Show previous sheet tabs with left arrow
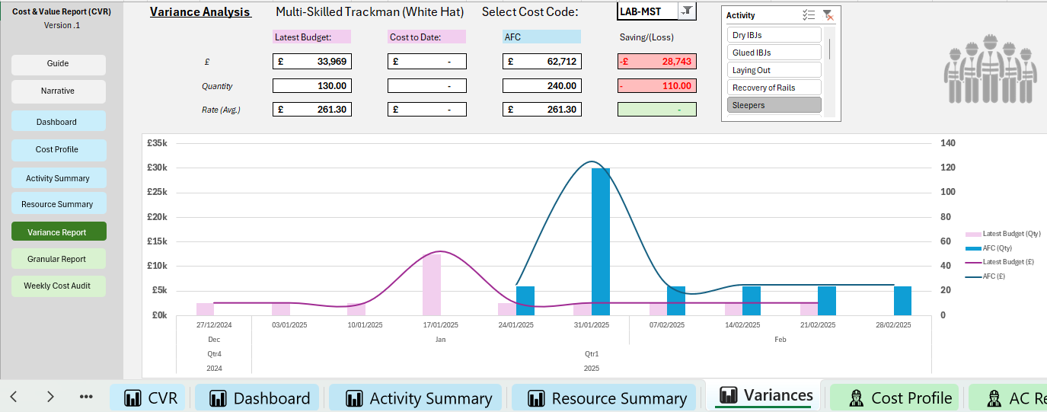 (13, 397)
